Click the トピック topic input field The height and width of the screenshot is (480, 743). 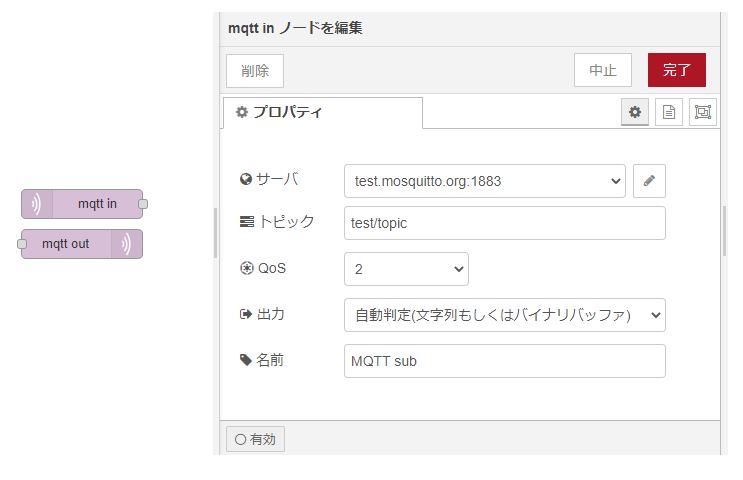click(x=504, y=223)
